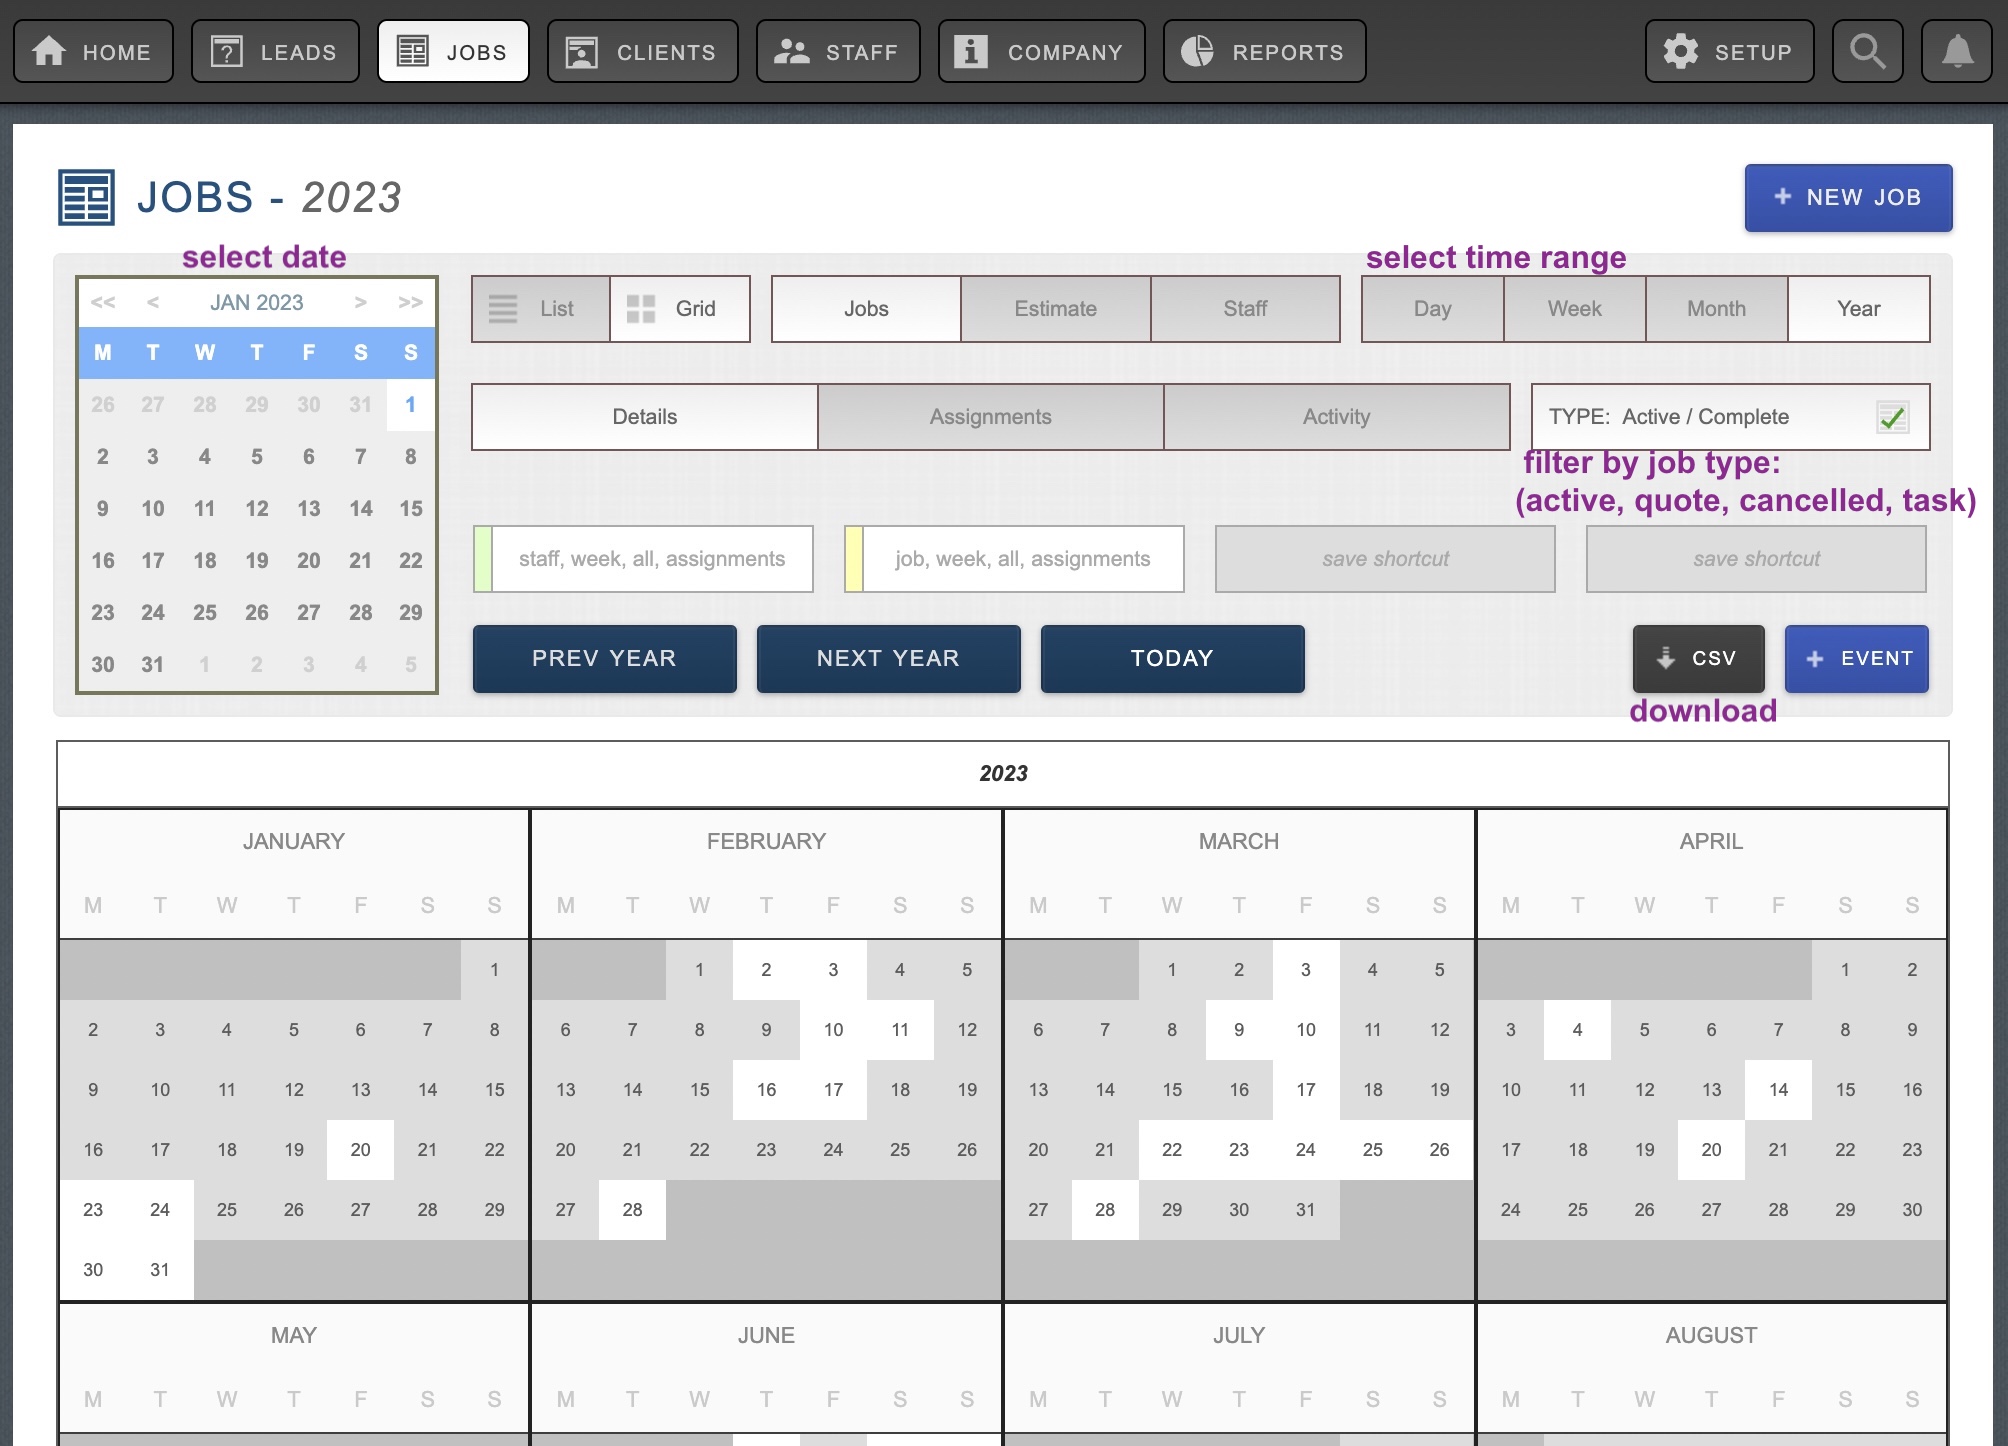The image size is (2008, 1446).
Task: Go to Home via house icon
Action: click(49, 52)
